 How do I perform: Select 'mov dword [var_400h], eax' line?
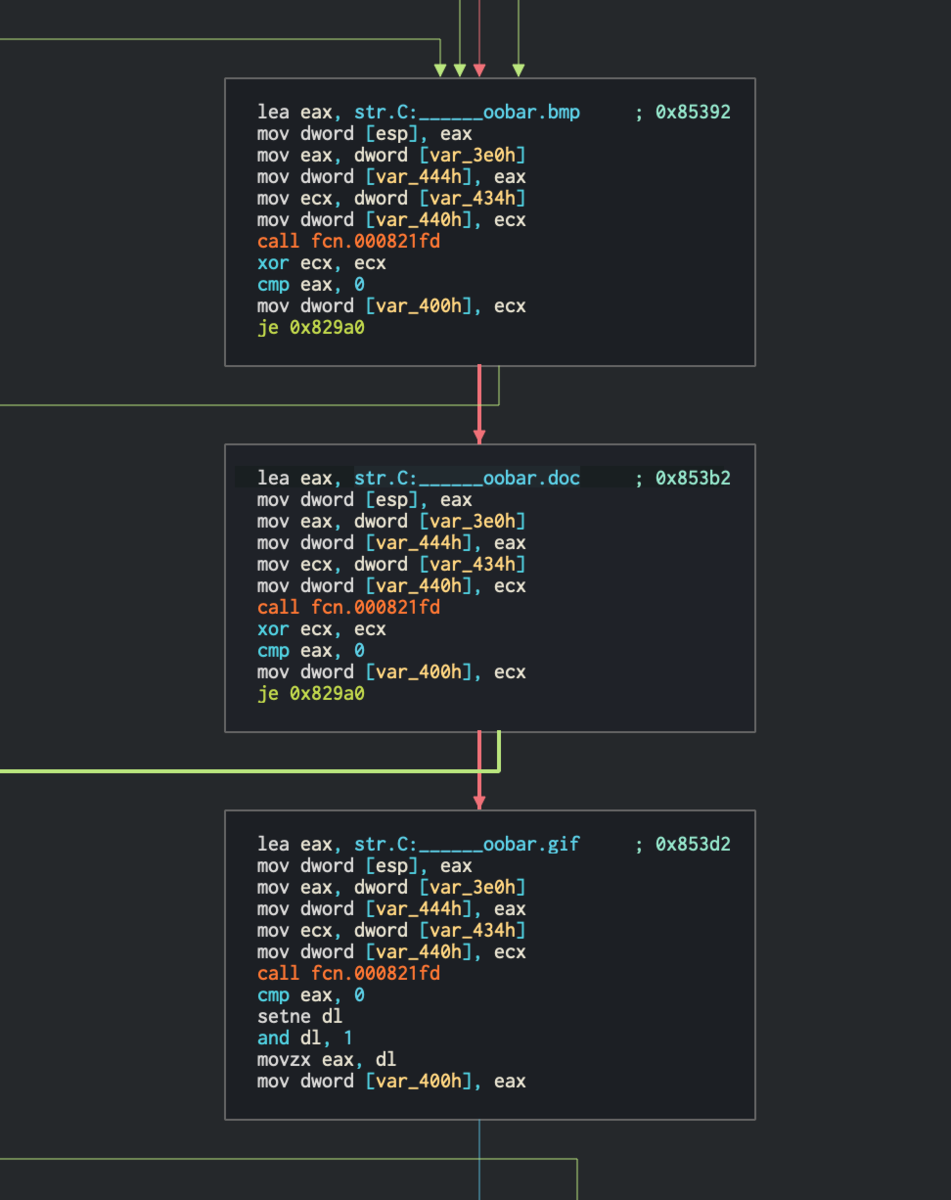(391, 1081)
